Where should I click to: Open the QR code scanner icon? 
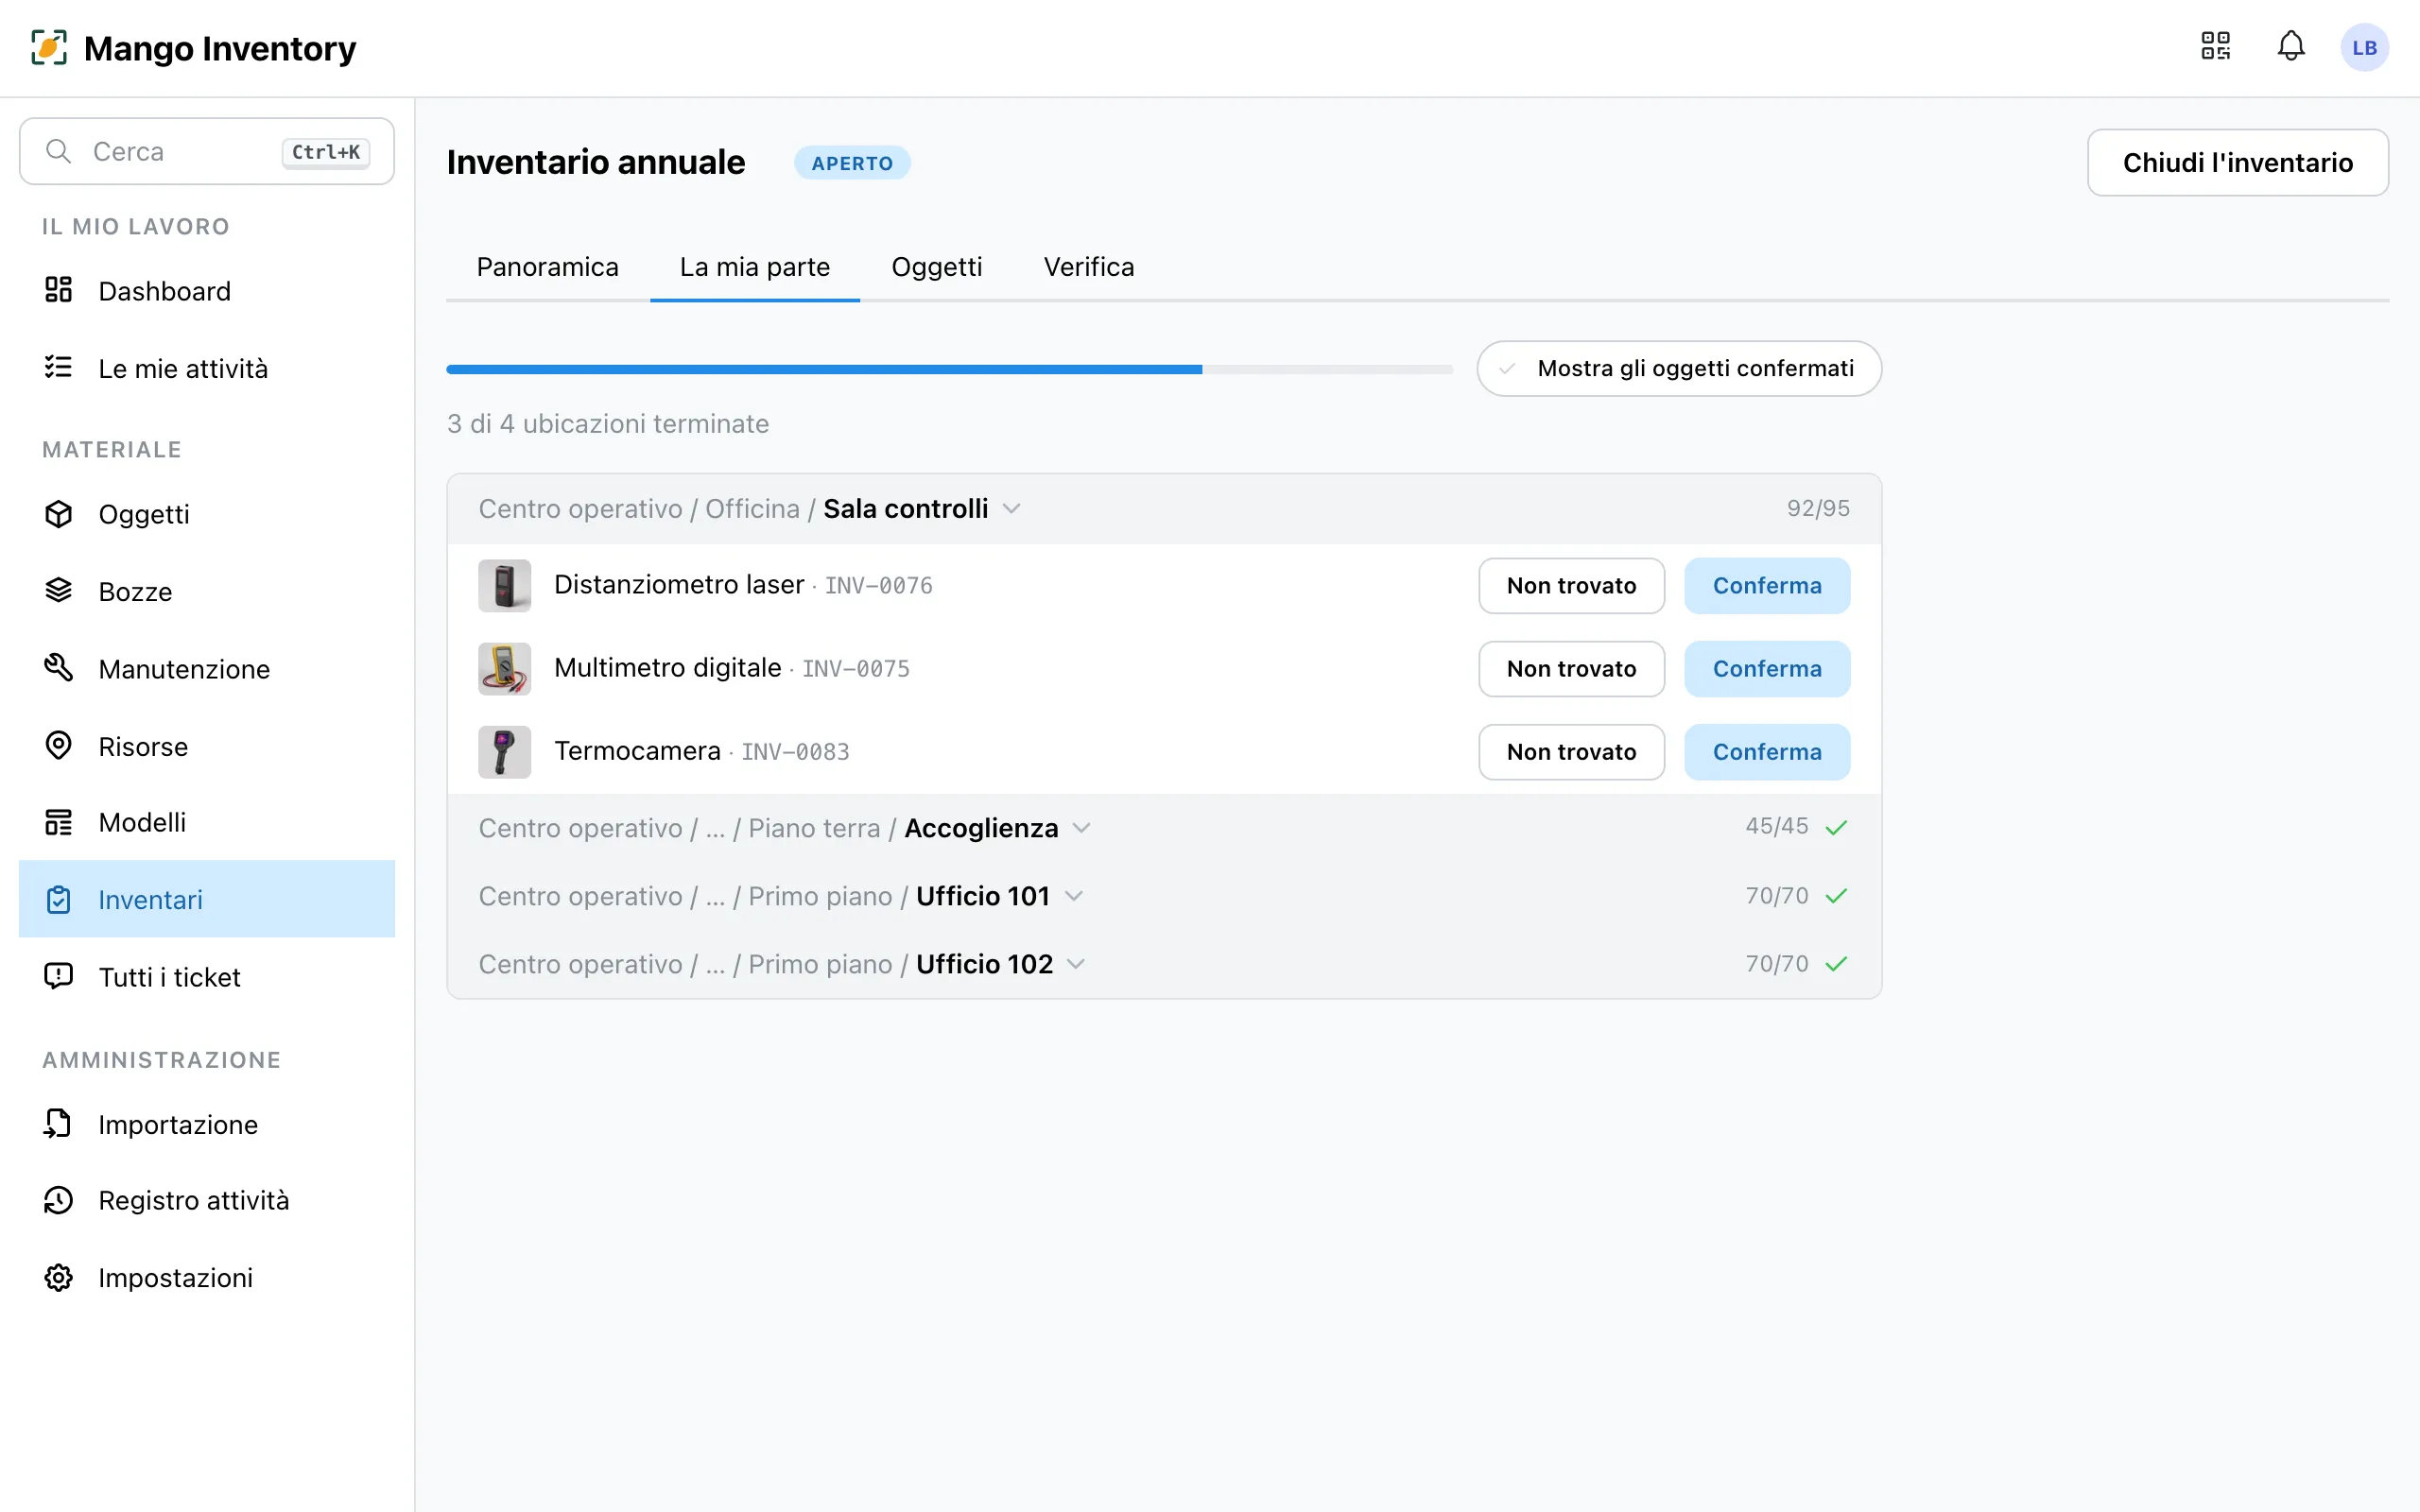tap(2215, 47)
